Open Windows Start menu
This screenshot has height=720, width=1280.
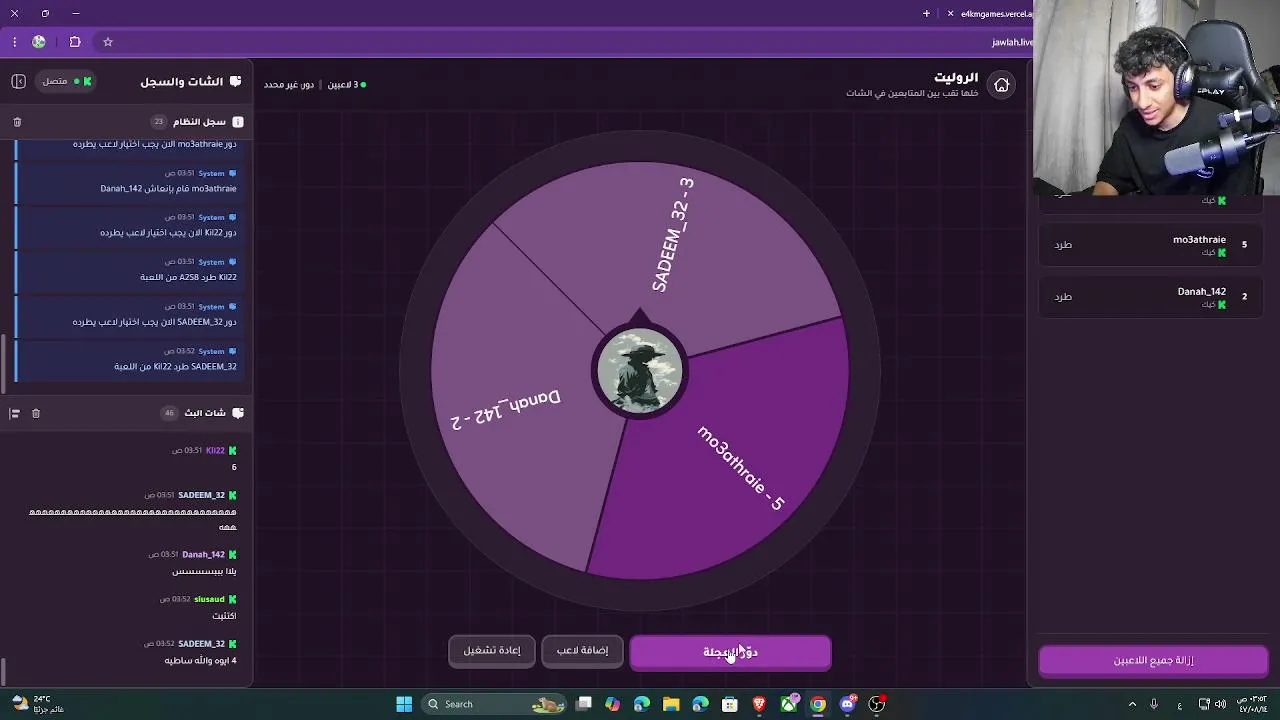404,704
